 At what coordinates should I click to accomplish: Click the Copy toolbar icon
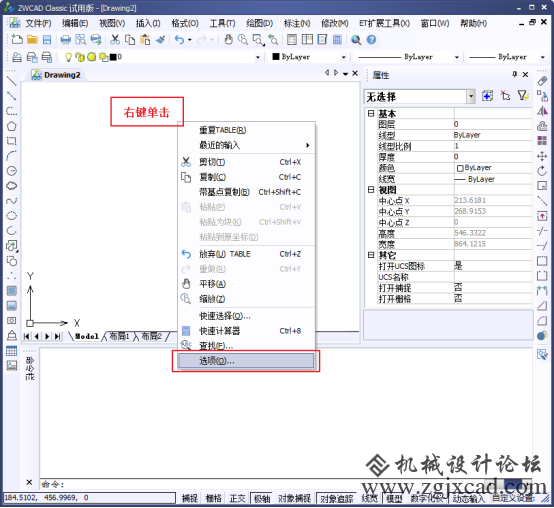pos(130,40)
